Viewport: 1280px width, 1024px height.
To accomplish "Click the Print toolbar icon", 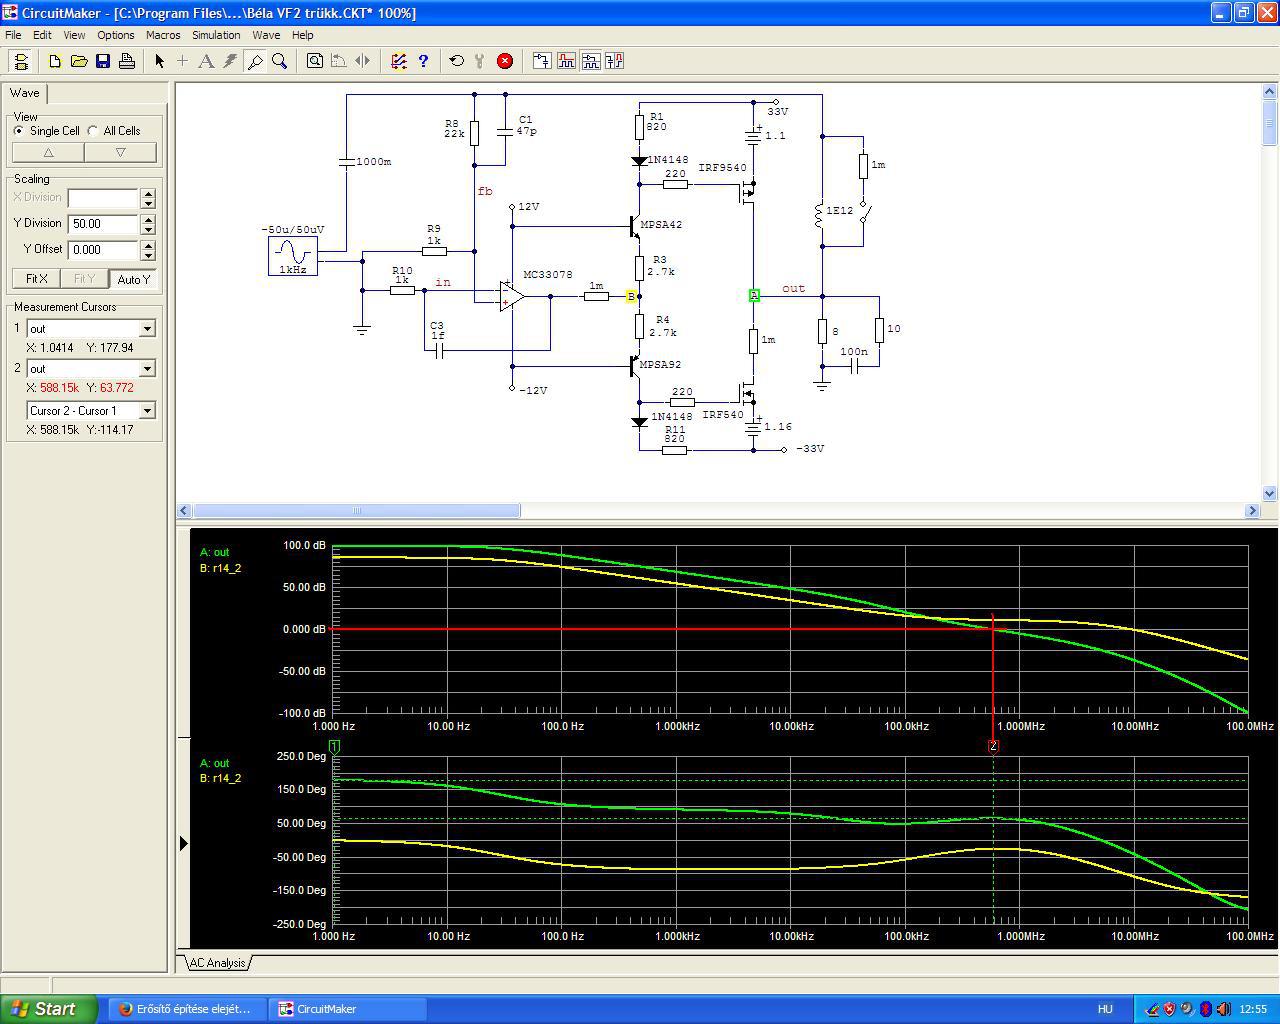I will [127, 61].
